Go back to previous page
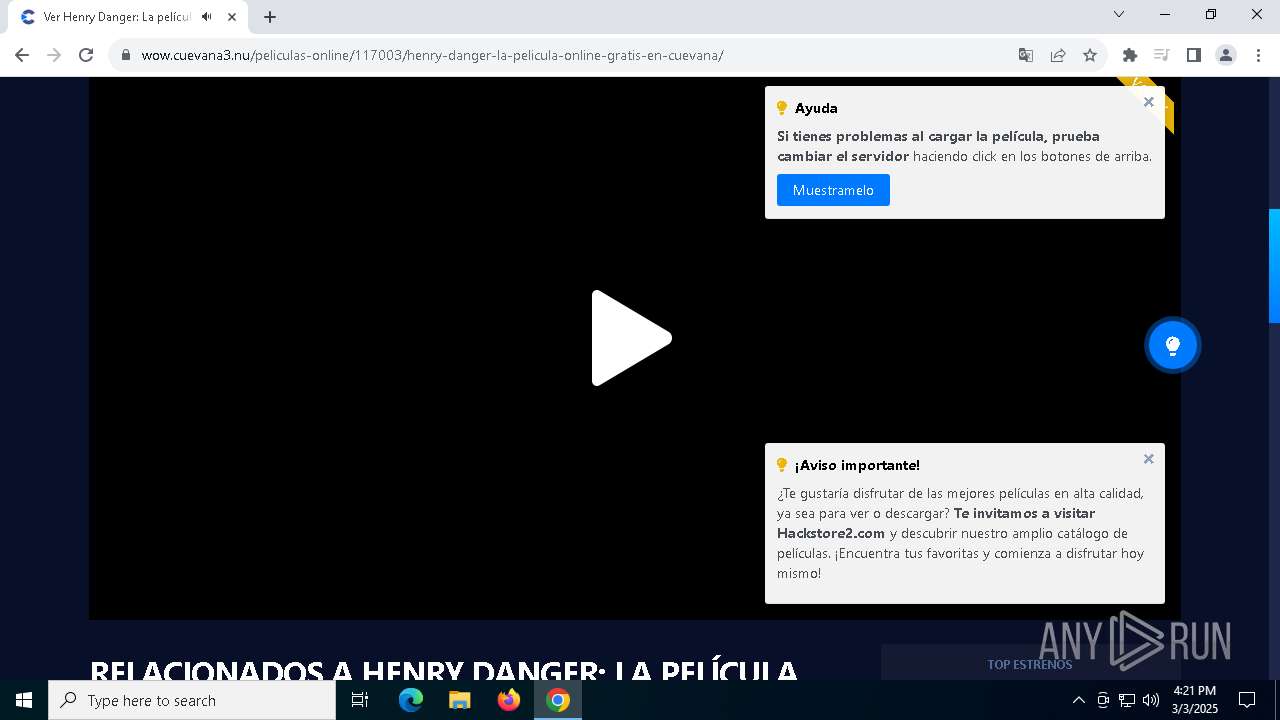The height and width of the screenshot is (720, 1280). point(22,55)
